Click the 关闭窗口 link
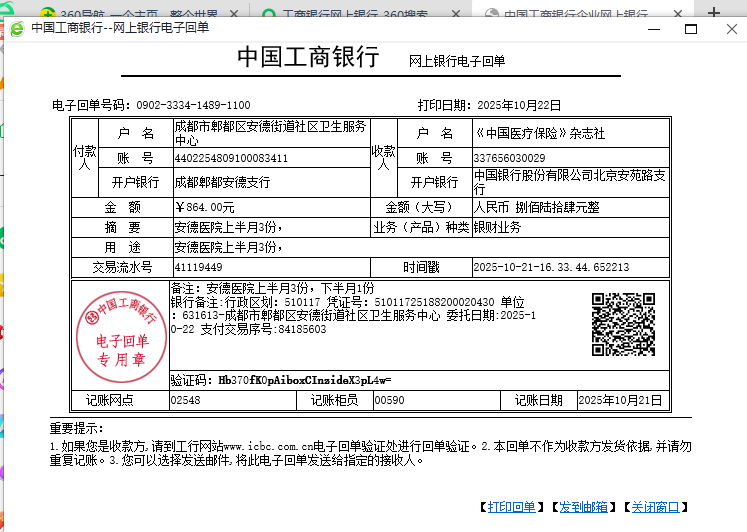Screen dimensions: 747x532 [x=656, y=507]
